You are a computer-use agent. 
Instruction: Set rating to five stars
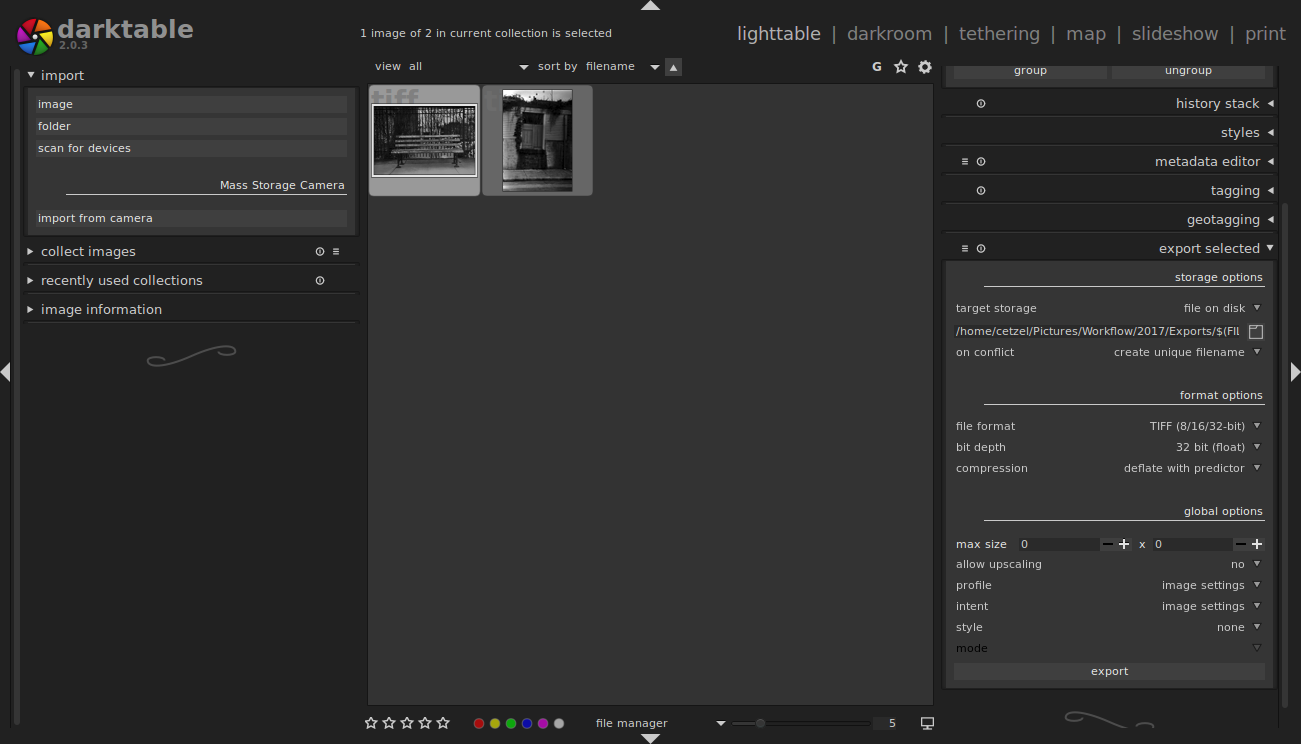(x=443, y=723)
